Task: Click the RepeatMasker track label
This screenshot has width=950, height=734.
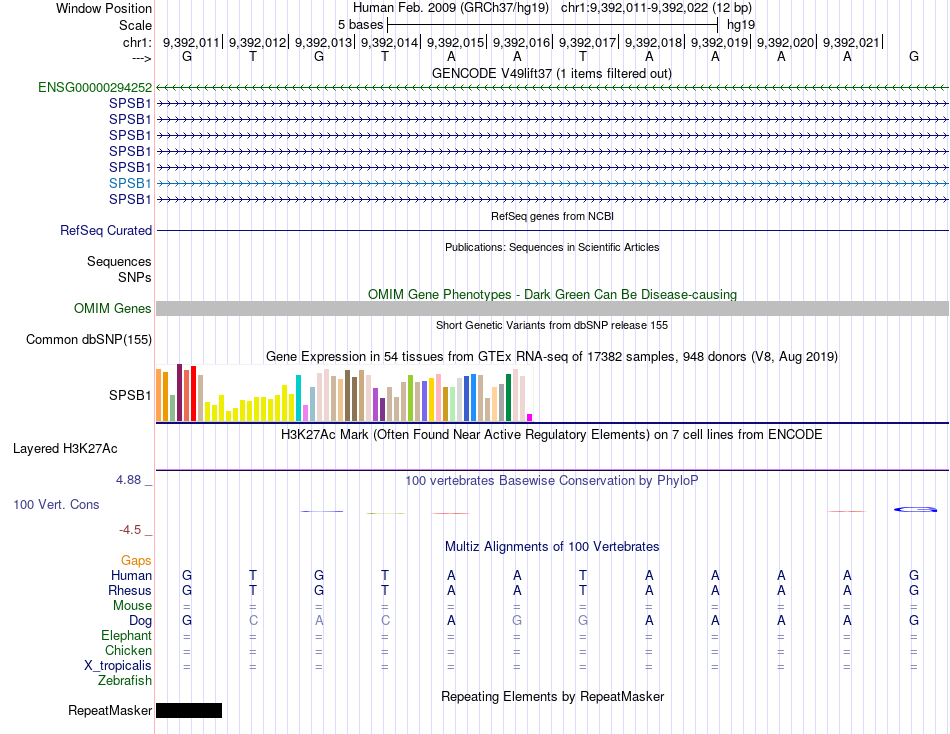Action: click(x=110, y=710)
